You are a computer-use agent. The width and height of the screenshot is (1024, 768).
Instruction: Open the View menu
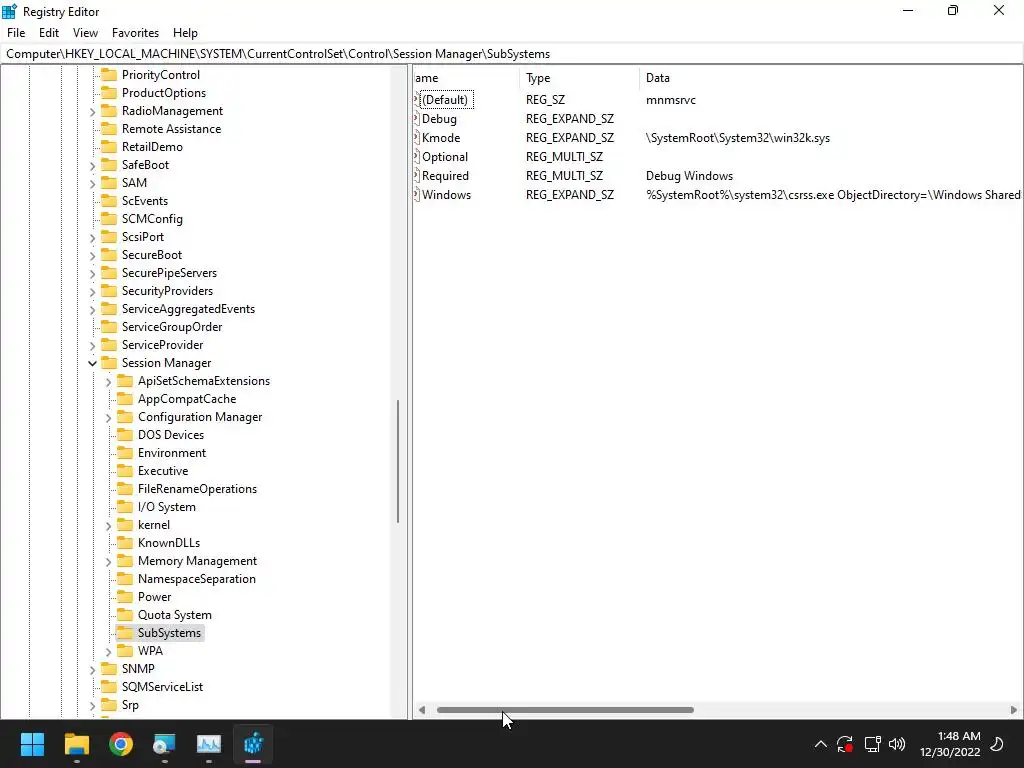pyautogui.click(x=85, y=33)
